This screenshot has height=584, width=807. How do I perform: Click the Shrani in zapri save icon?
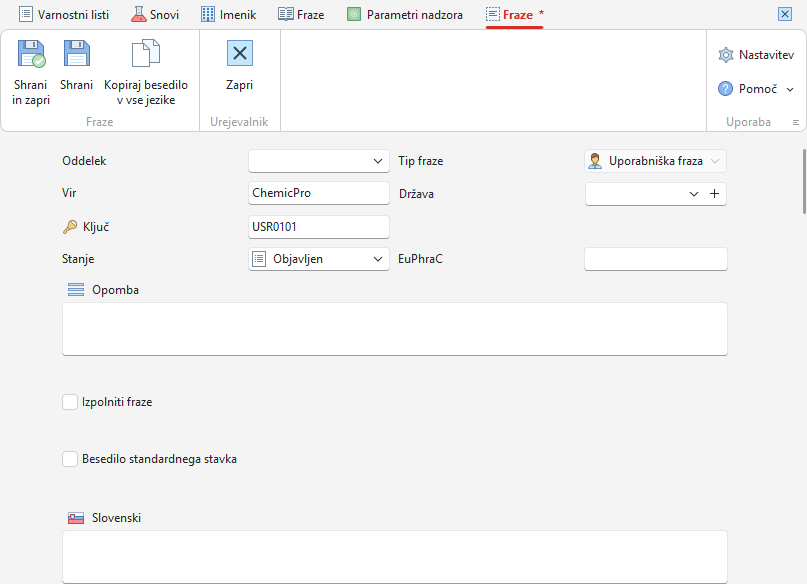(31, 54)
